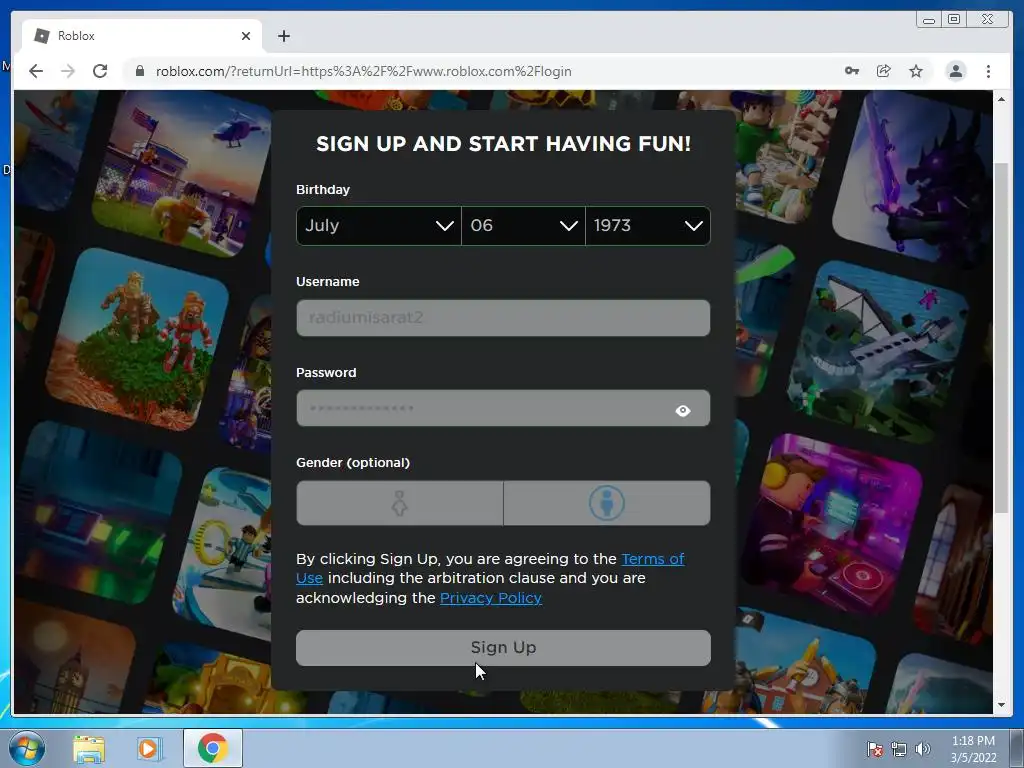Click the crashed airplane game thumbnail

pos(878,353)
